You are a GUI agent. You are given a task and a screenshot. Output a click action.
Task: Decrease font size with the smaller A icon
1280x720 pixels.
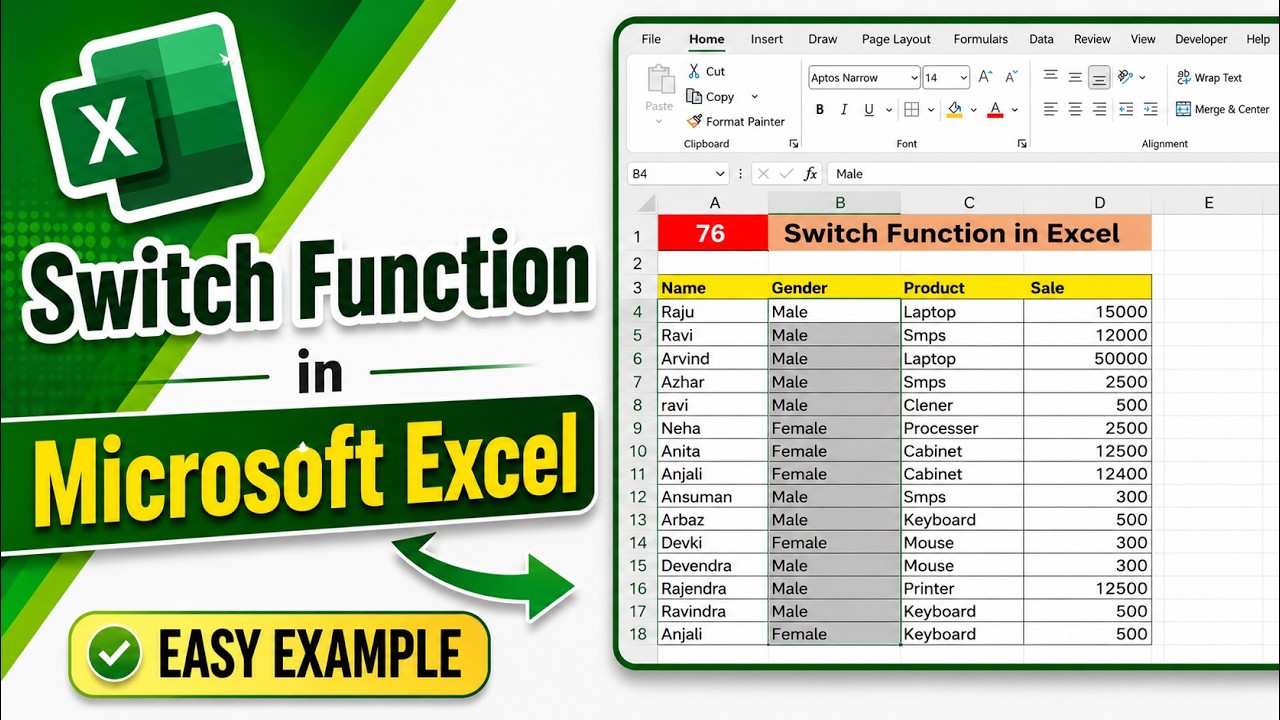pos(1013,77)
